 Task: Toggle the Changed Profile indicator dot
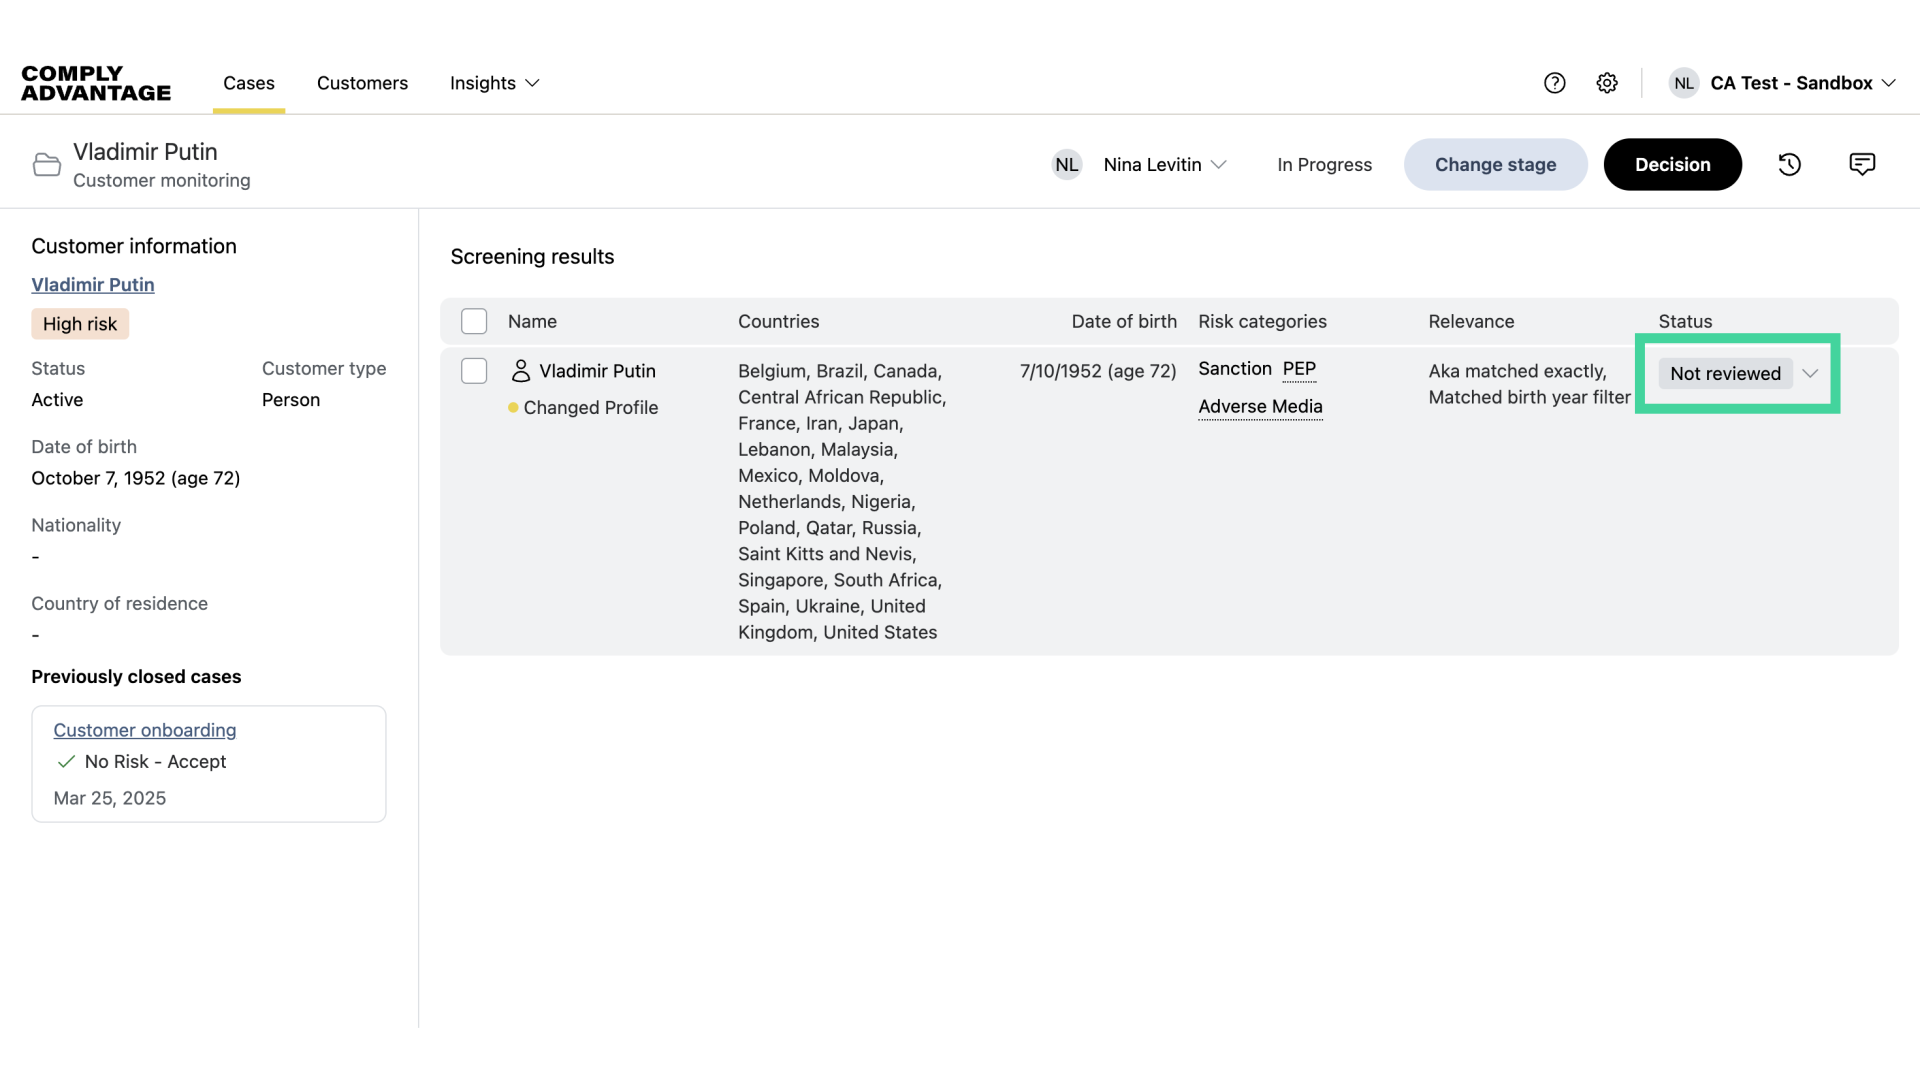[x=513, y=408]
